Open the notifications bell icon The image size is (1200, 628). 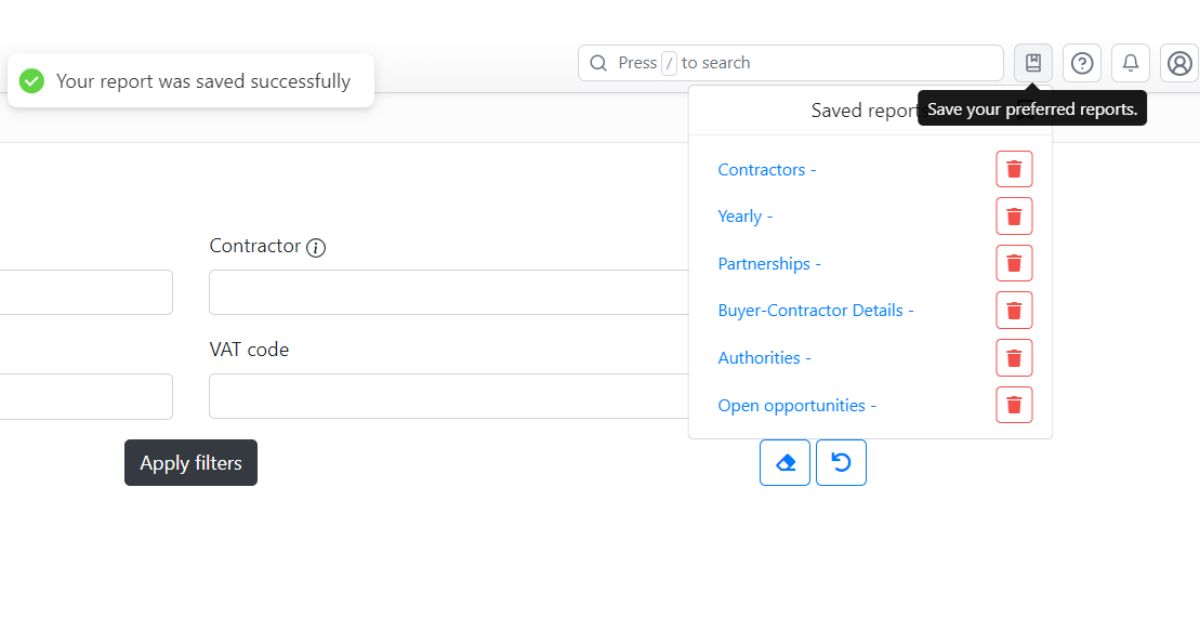point(1130,63)
